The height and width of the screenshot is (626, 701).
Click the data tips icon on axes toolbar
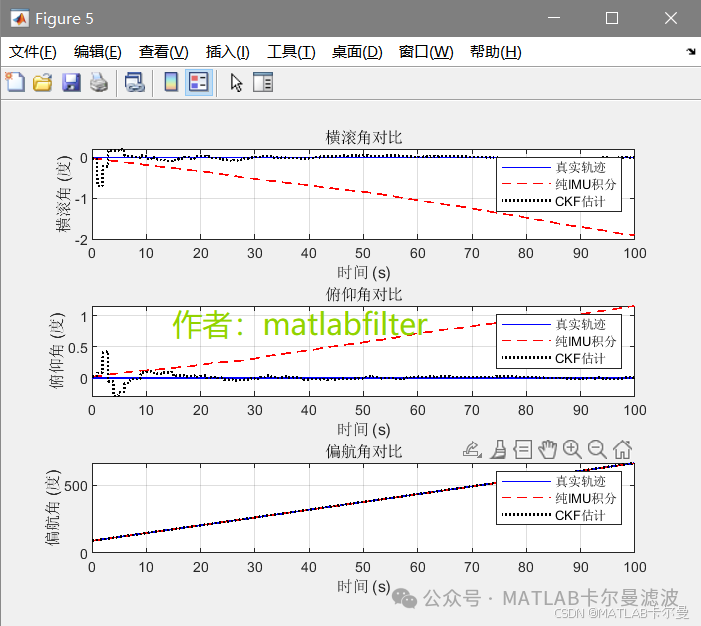[523, 449]
